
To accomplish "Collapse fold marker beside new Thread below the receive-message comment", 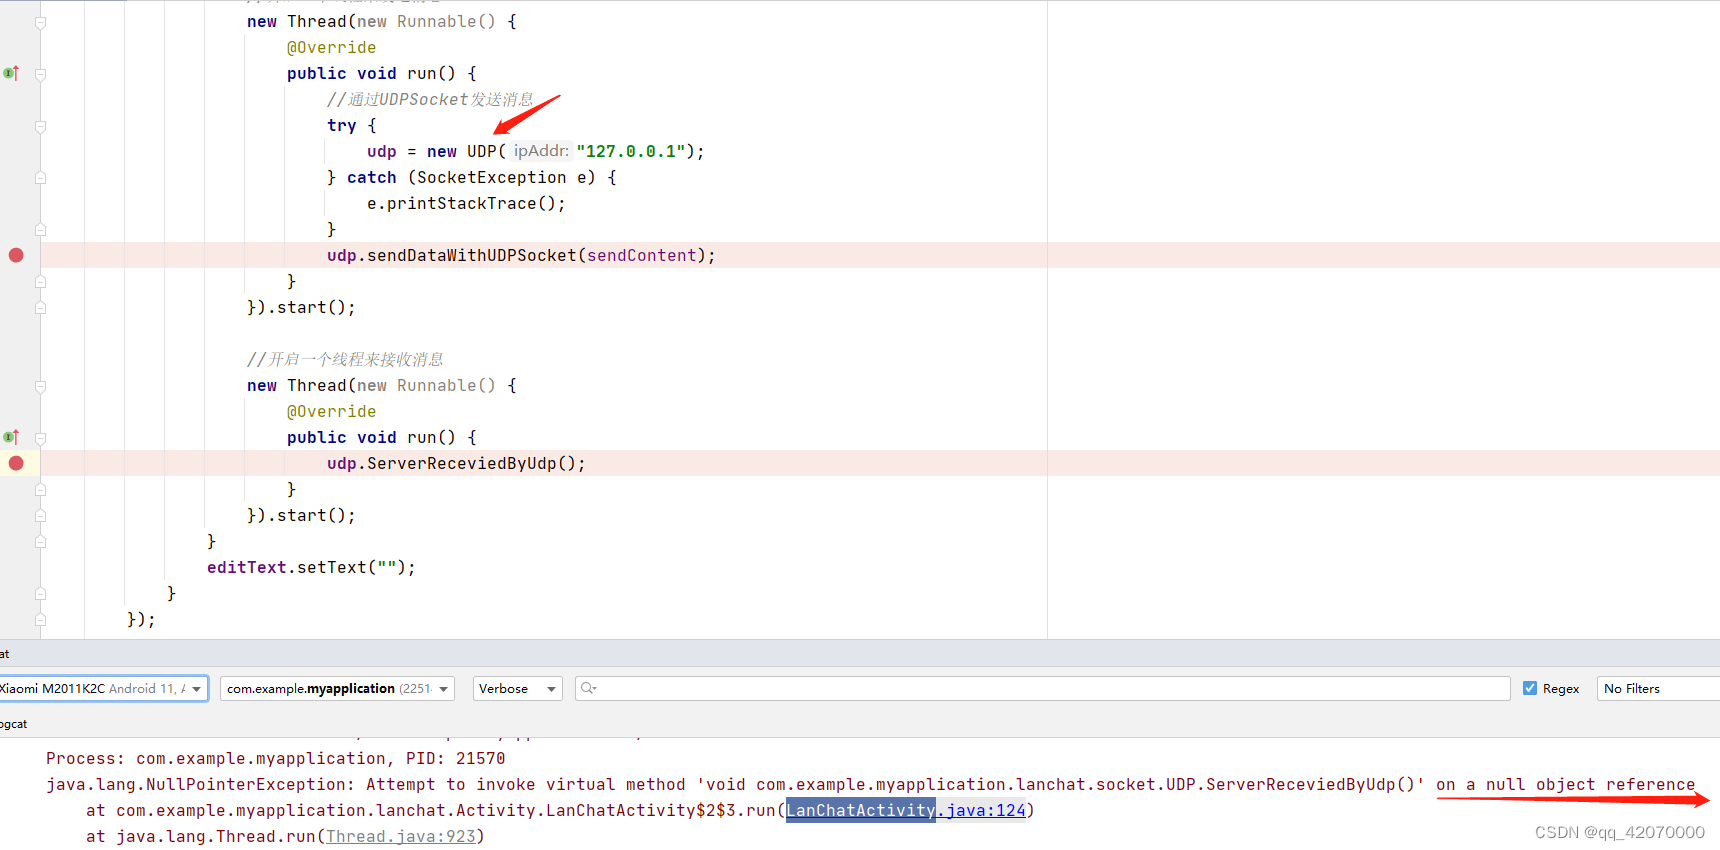I will pos(40,386).
